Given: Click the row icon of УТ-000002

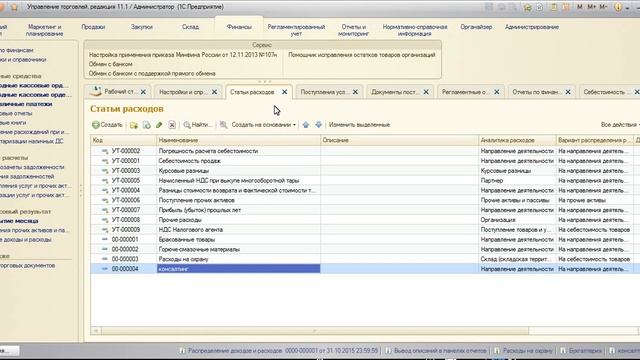Looking at the screenshot, I should point(105,151).
